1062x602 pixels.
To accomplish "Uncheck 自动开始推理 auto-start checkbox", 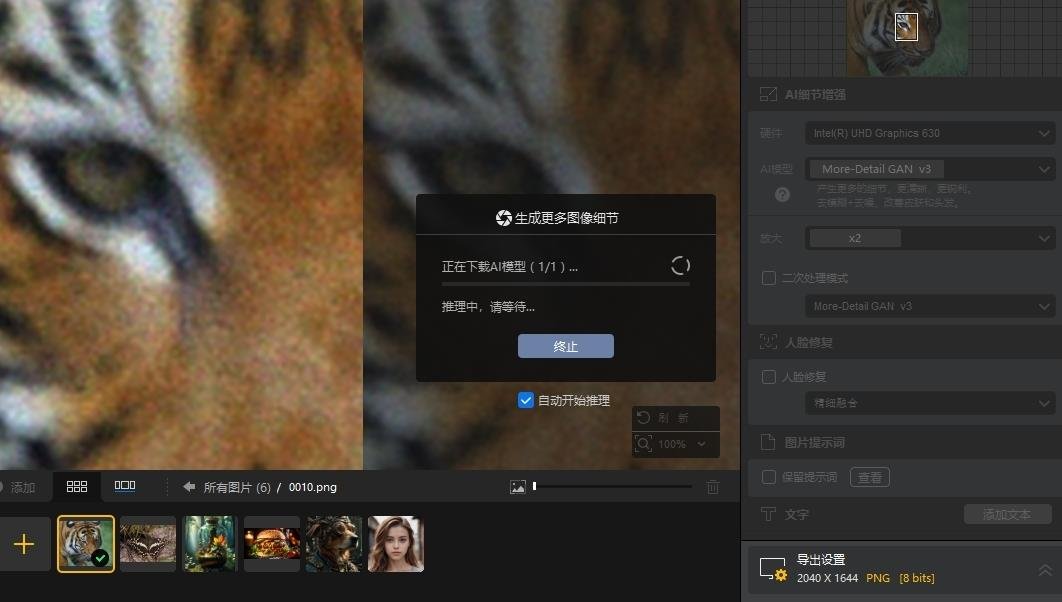I will tap(526, 400).
